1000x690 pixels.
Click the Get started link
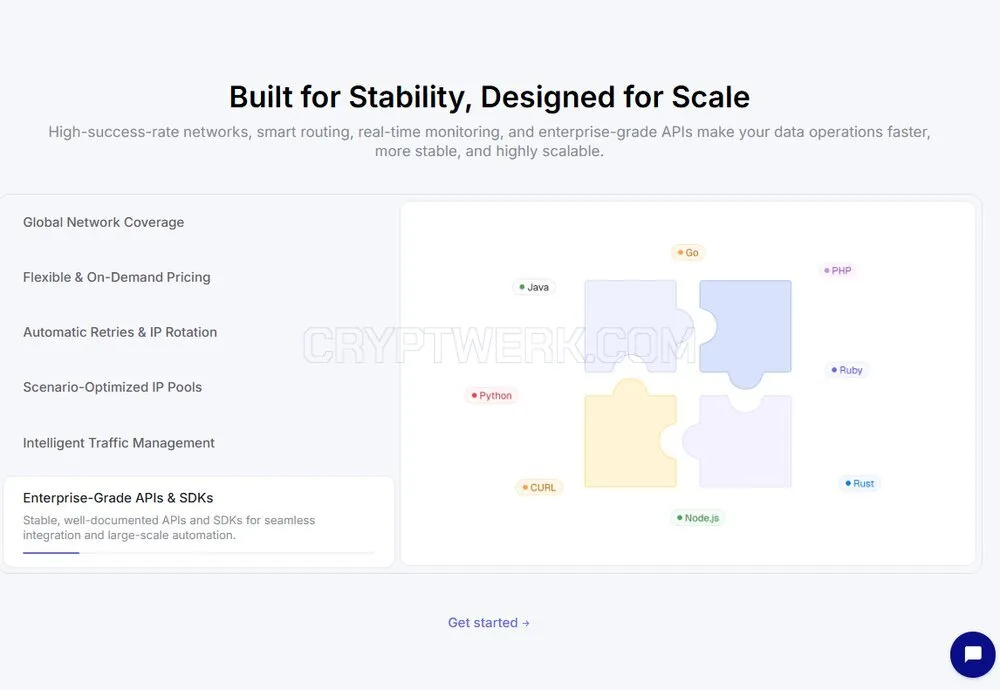tap(489, 622)
